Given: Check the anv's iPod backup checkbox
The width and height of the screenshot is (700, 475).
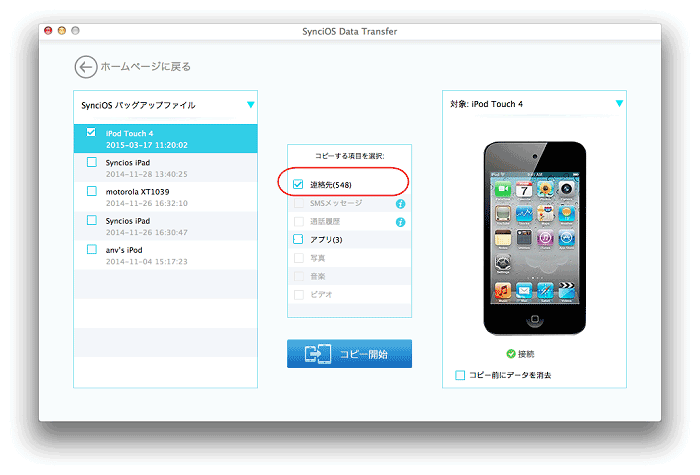Looking at the screenshot, I should 92,249.
